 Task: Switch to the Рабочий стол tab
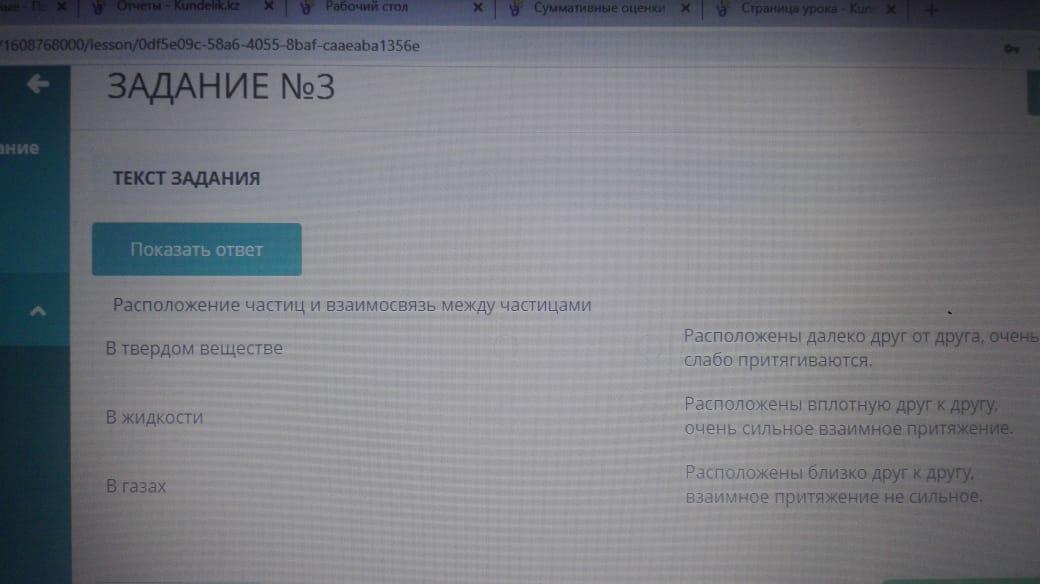pyautogui.click(x=366, y=7)
